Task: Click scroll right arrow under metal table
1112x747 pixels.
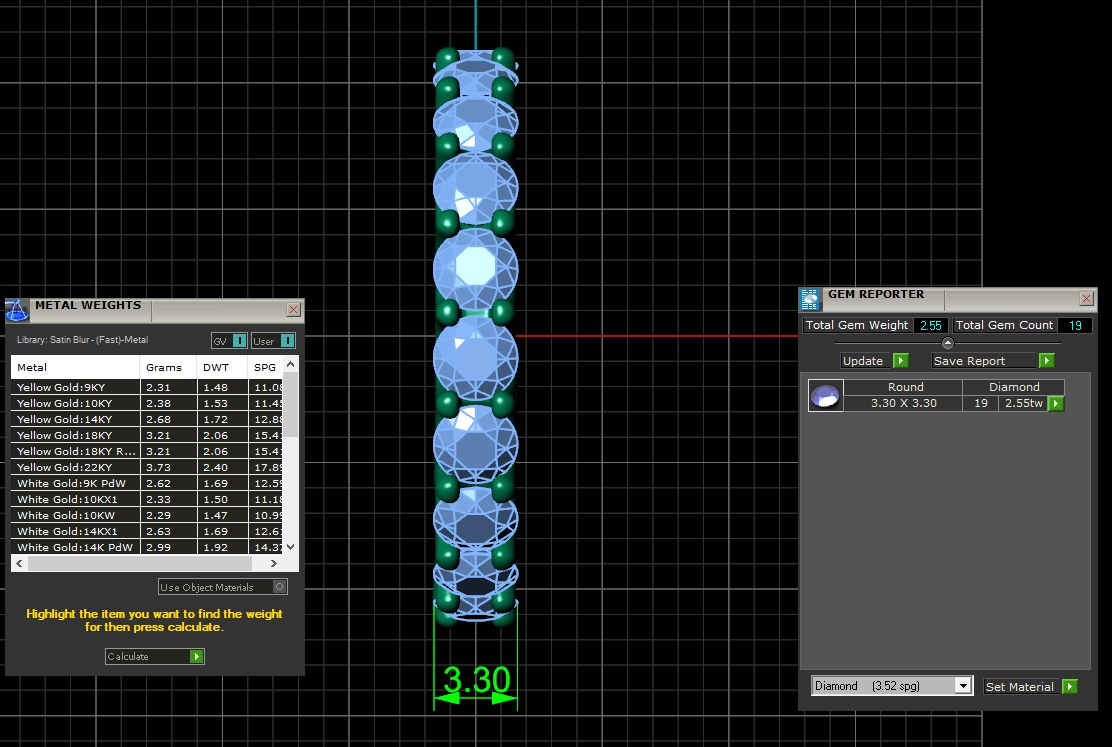Action: (274, 563)
